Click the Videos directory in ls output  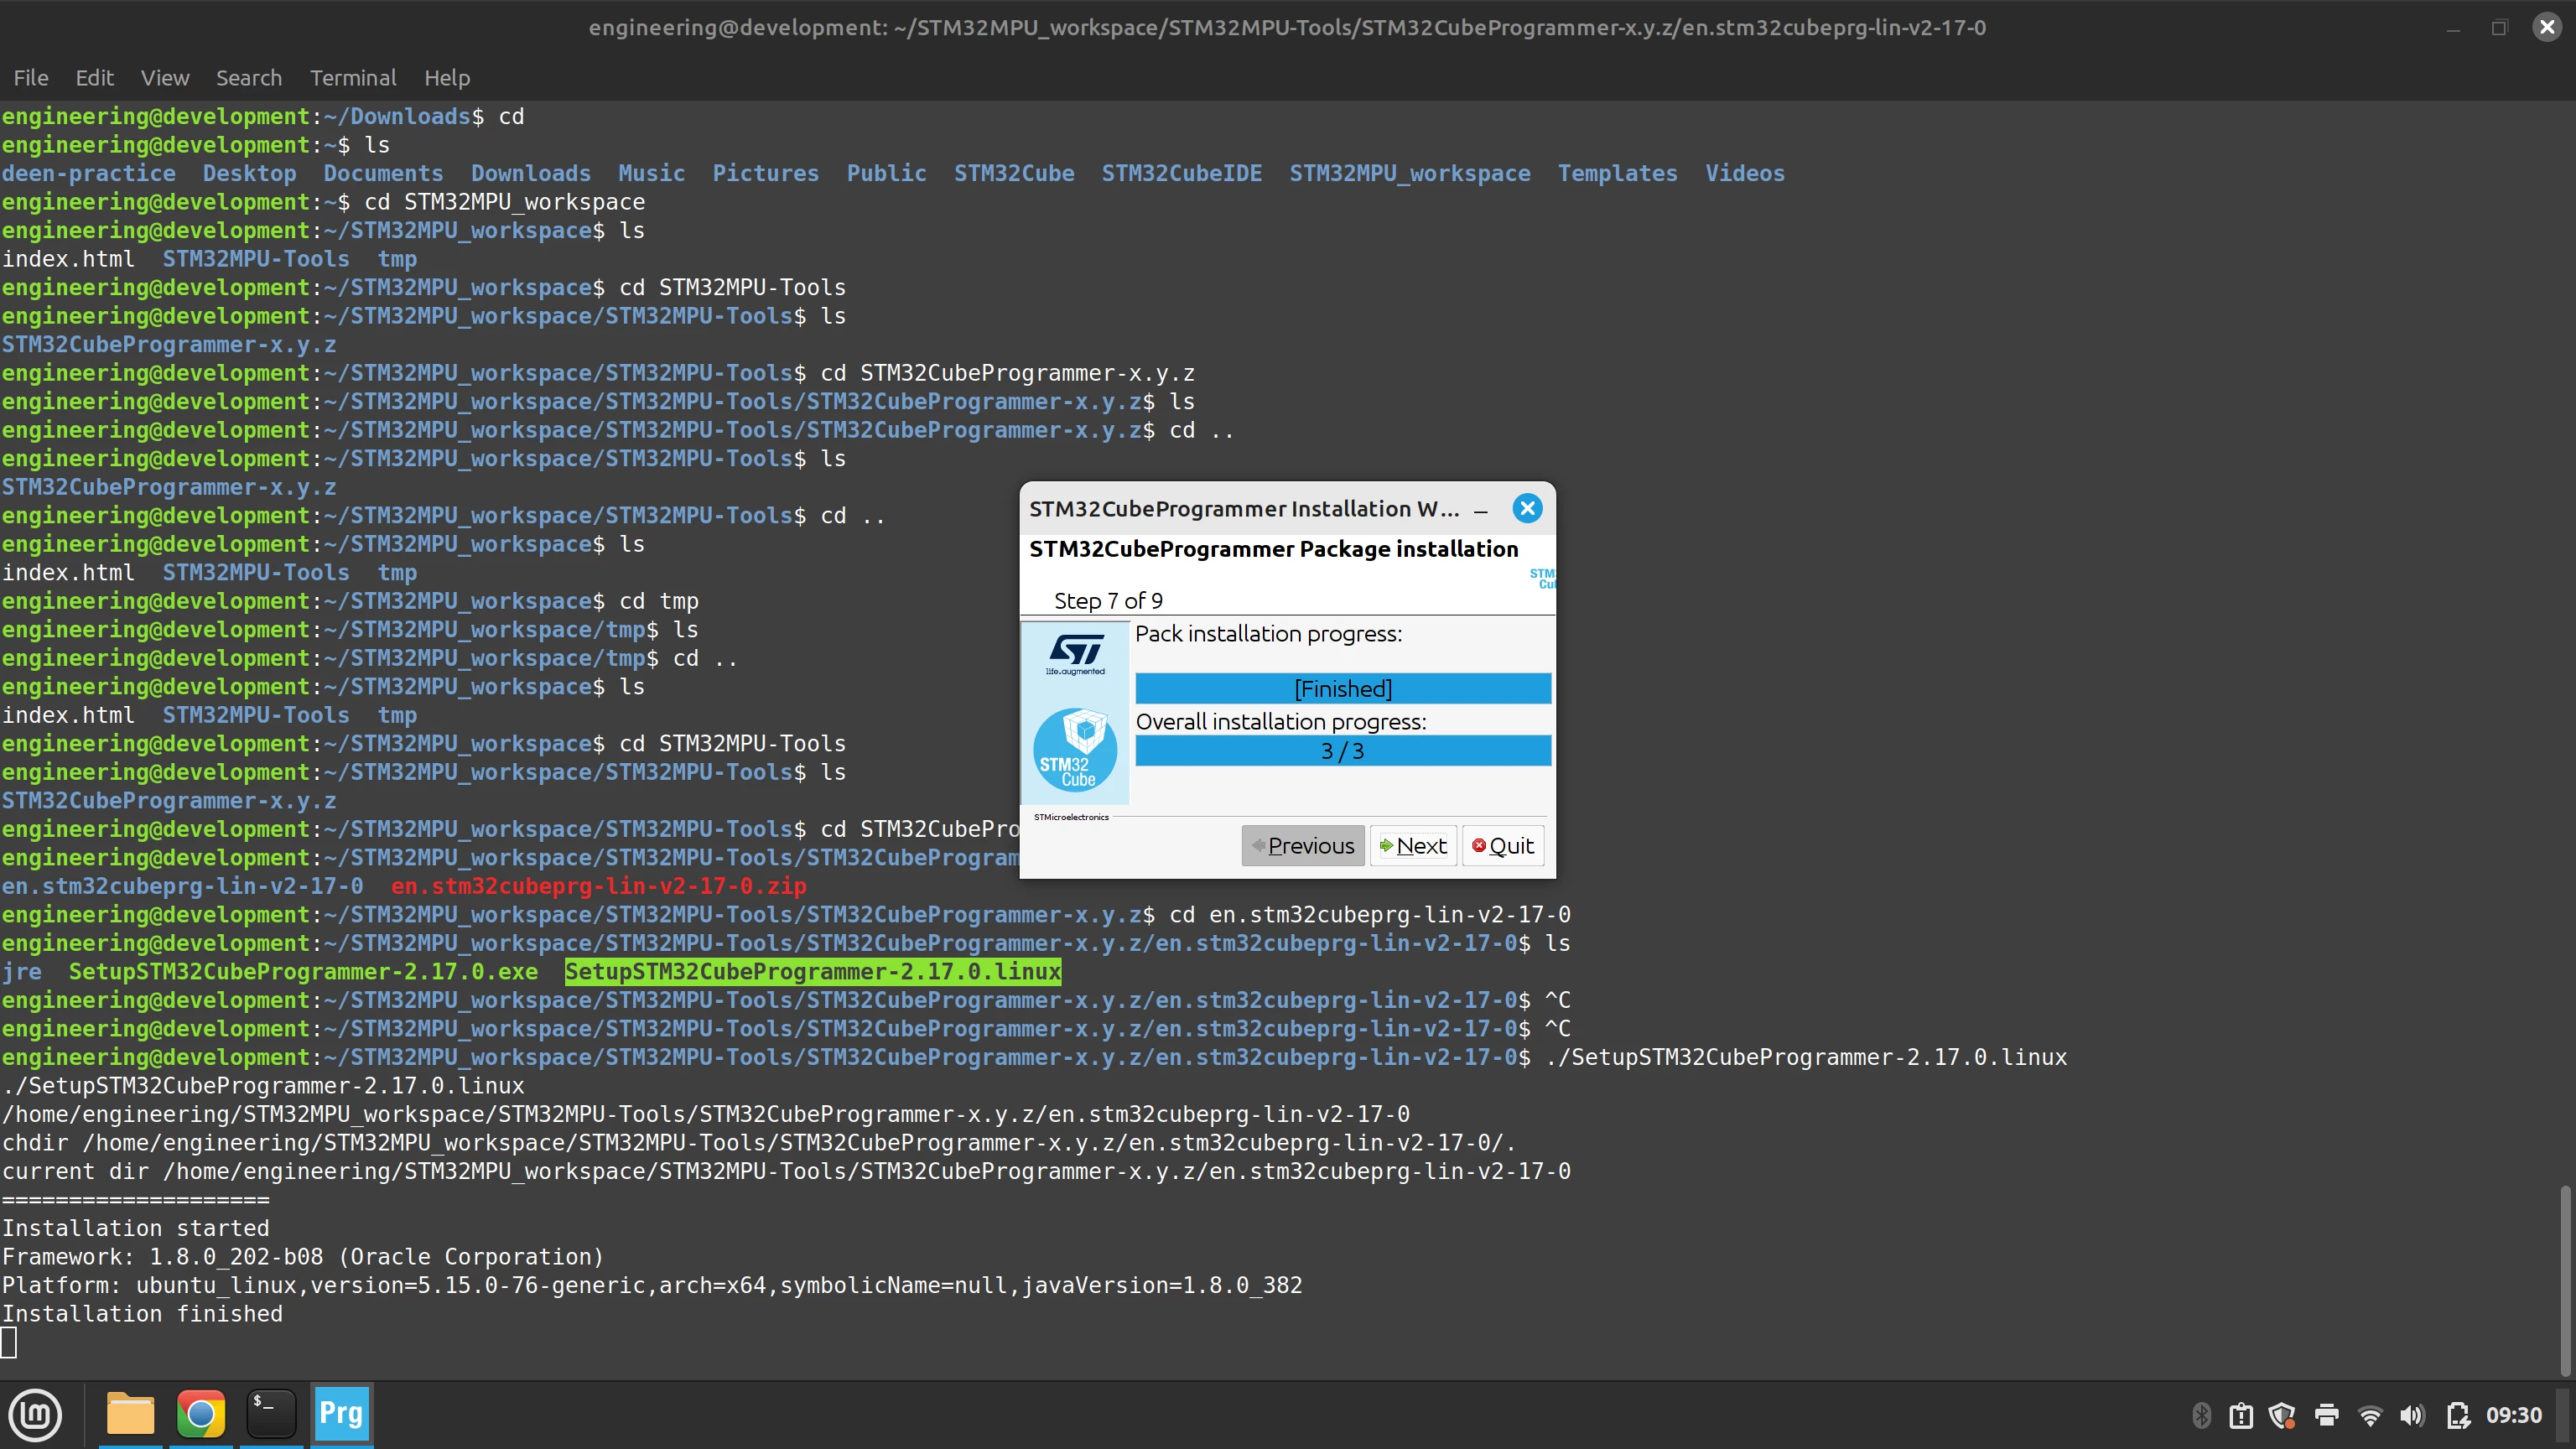[1745, 174]
